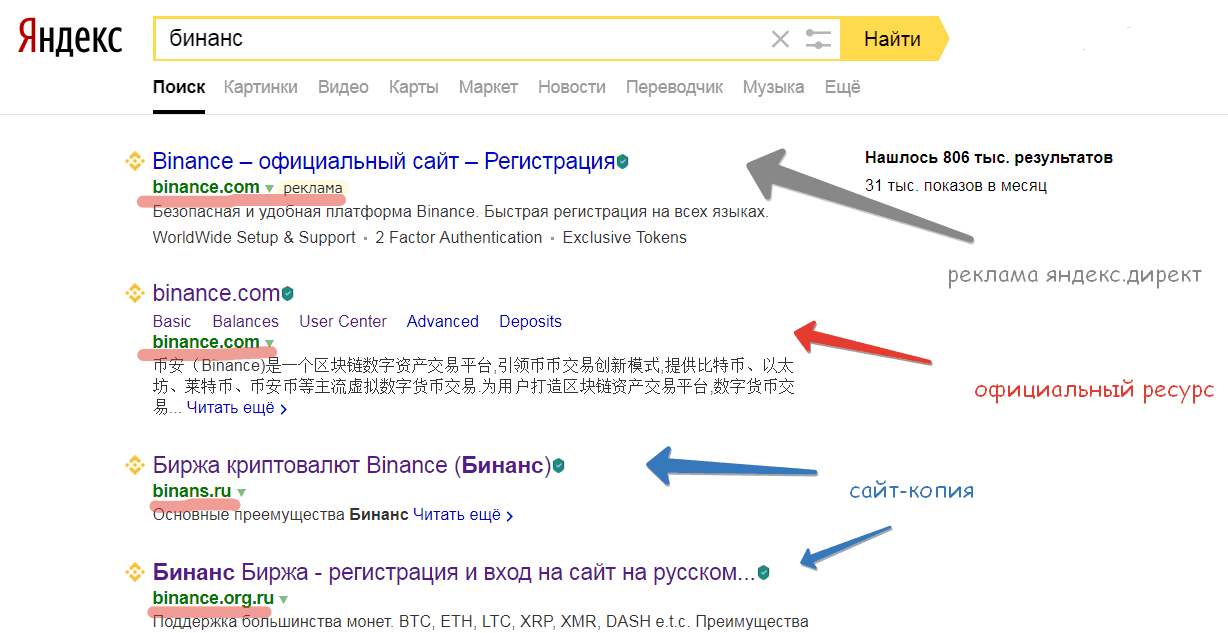Click the Yandex logo
Image resolution: width=1228 pixels, height=633 pixels.
point(70,39)
